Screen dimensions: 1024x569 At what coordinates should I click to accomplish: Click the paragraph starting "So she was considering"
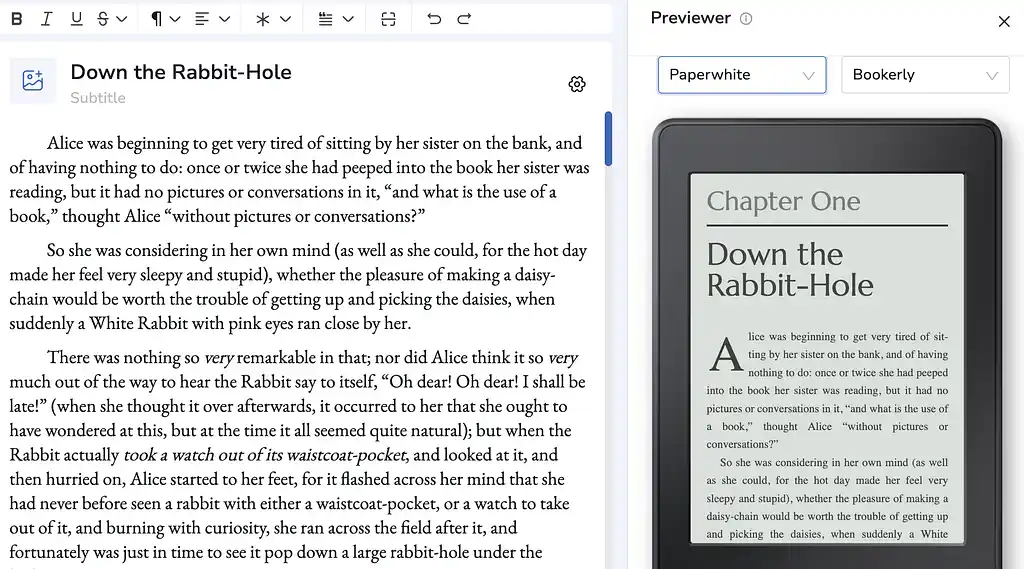coord(299,286)
